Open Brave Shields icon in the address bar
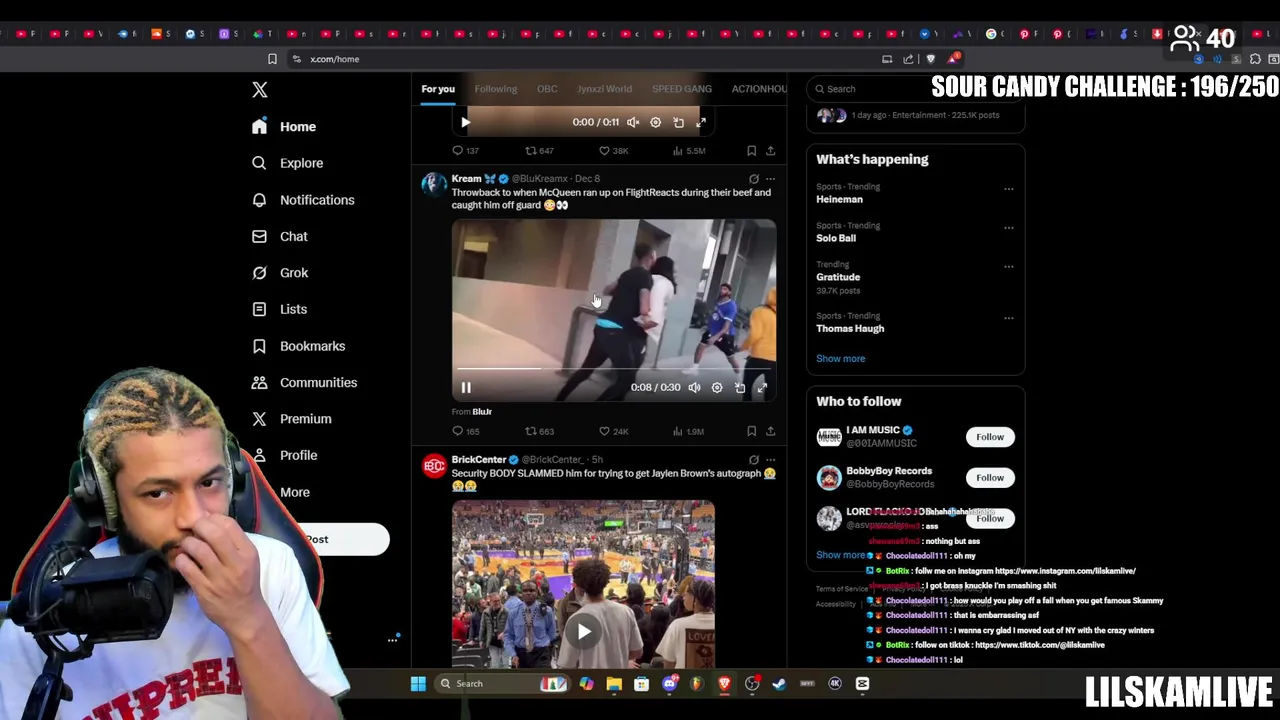Screen dimensions: 1280x720 point(930,59)
